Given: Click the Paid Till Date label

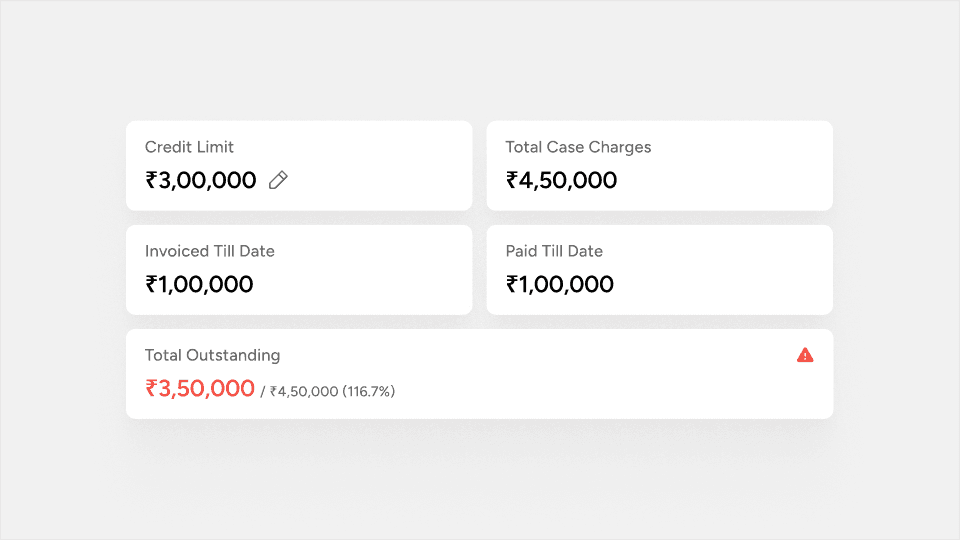Looking at the screenshot, I should [554, 251].
